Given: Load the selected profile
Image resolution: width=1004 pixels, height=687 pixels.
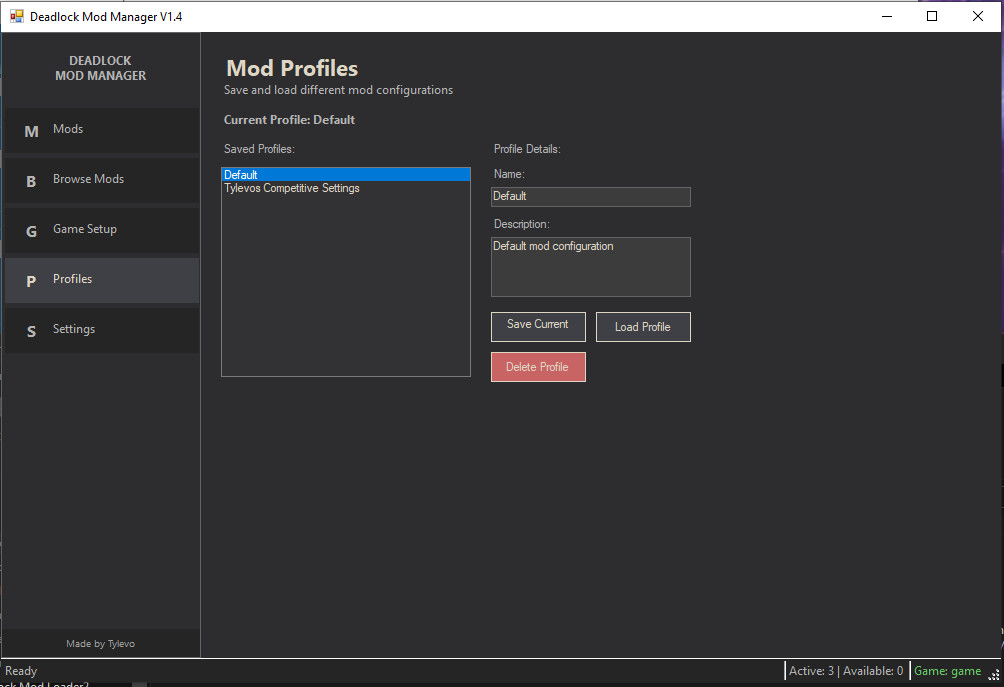Looking at the screenshot, I should tap(643, 326).
